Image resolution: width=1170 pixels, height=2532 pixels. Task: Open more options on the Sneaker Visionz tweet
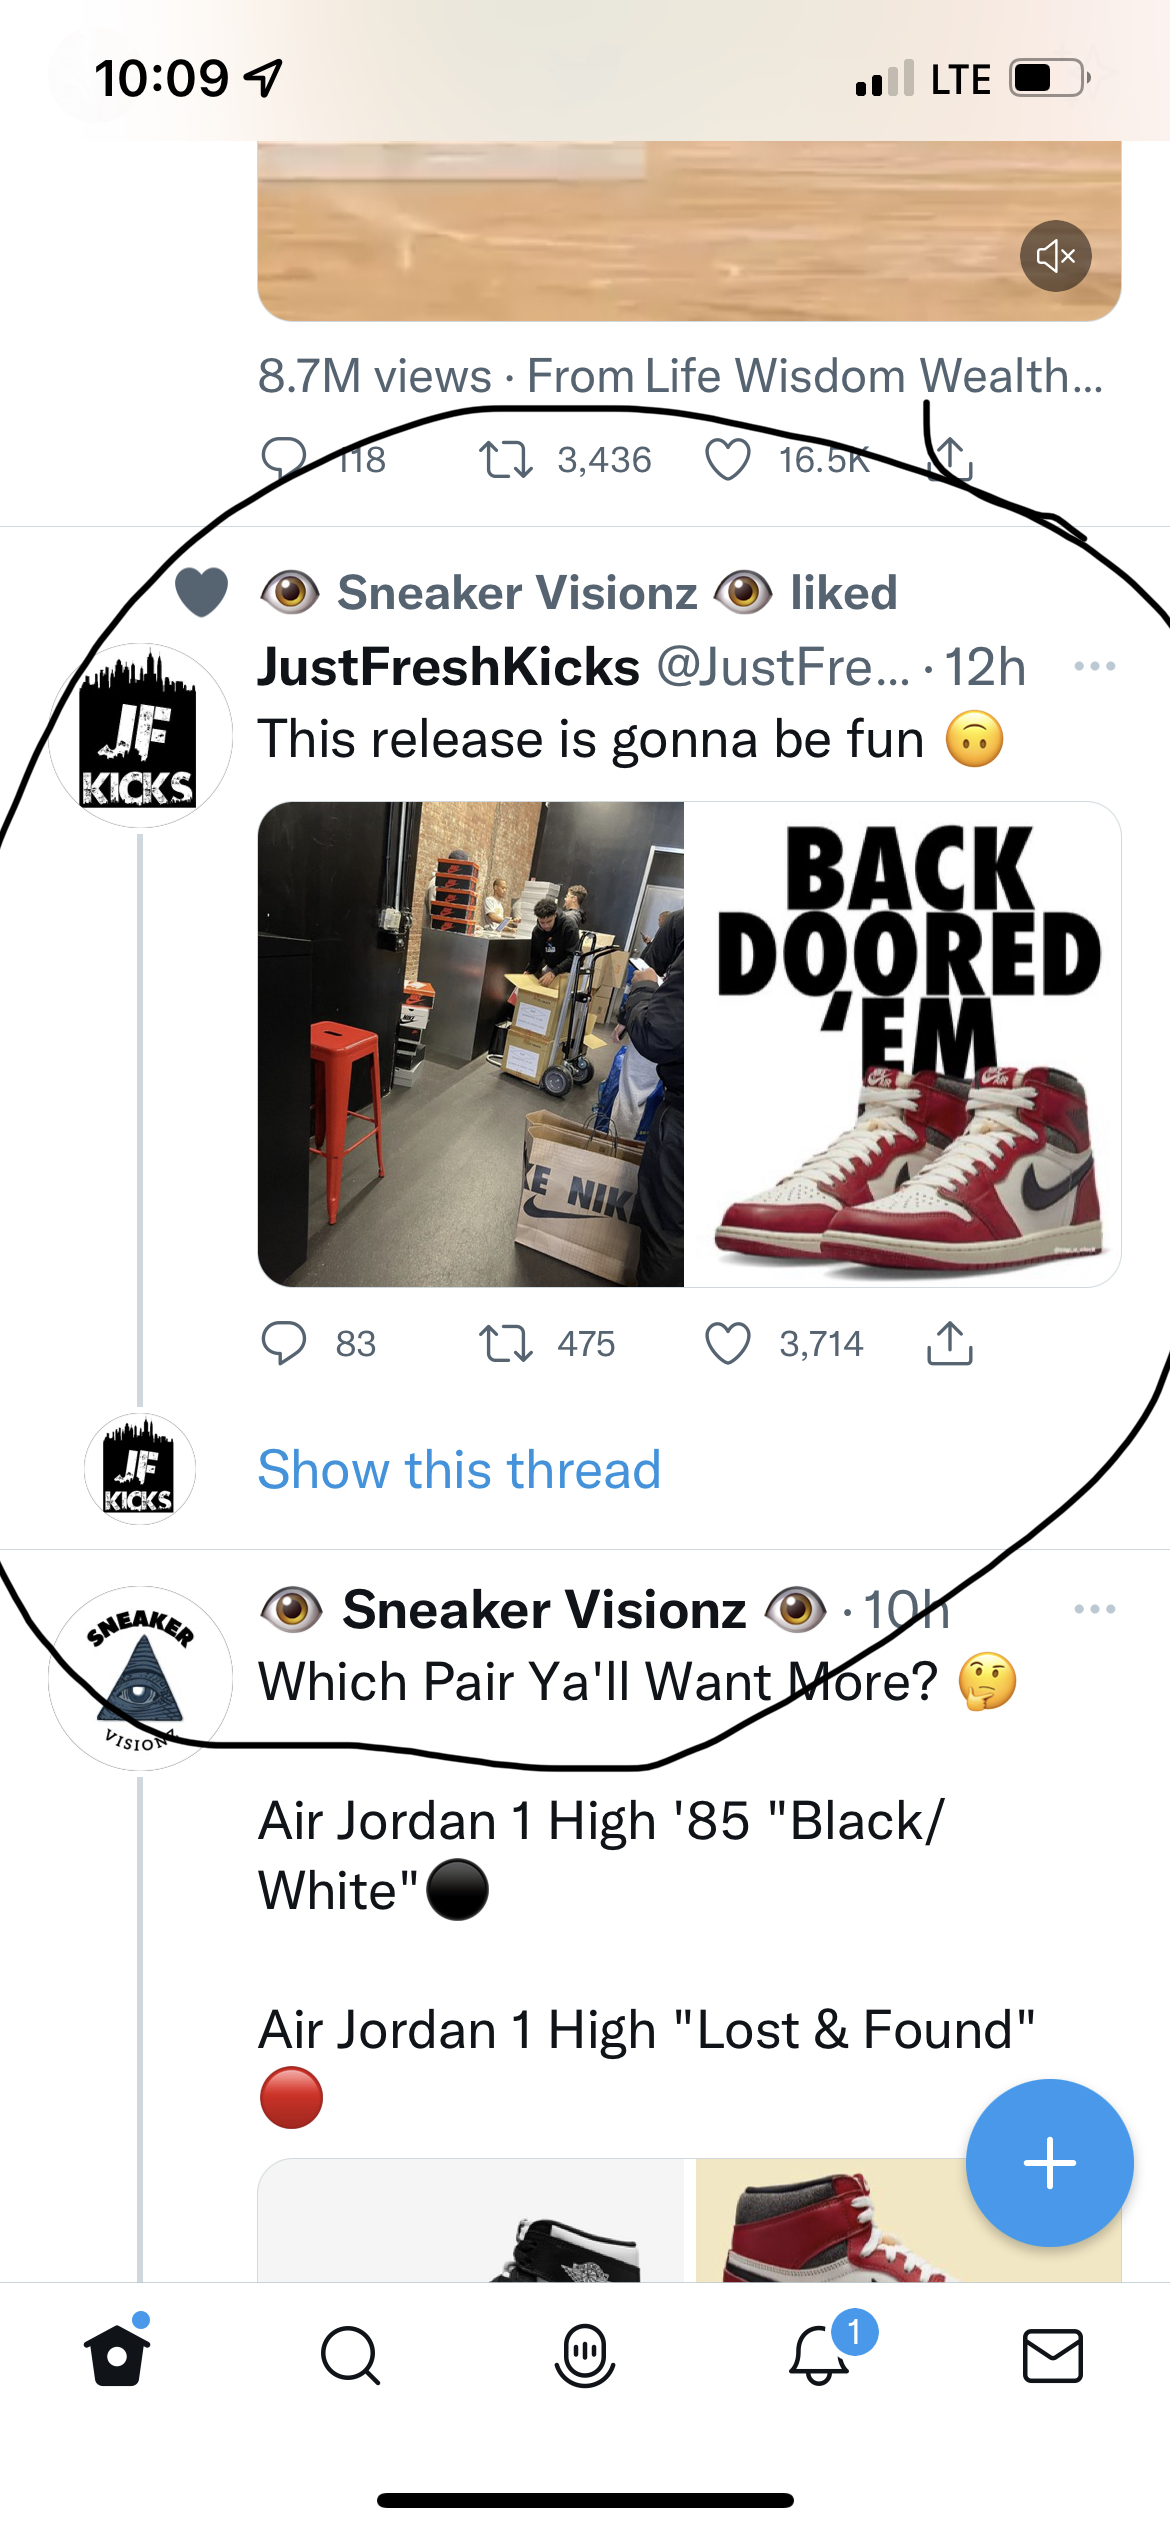pyautogui.click(x=1094, y=1609)
